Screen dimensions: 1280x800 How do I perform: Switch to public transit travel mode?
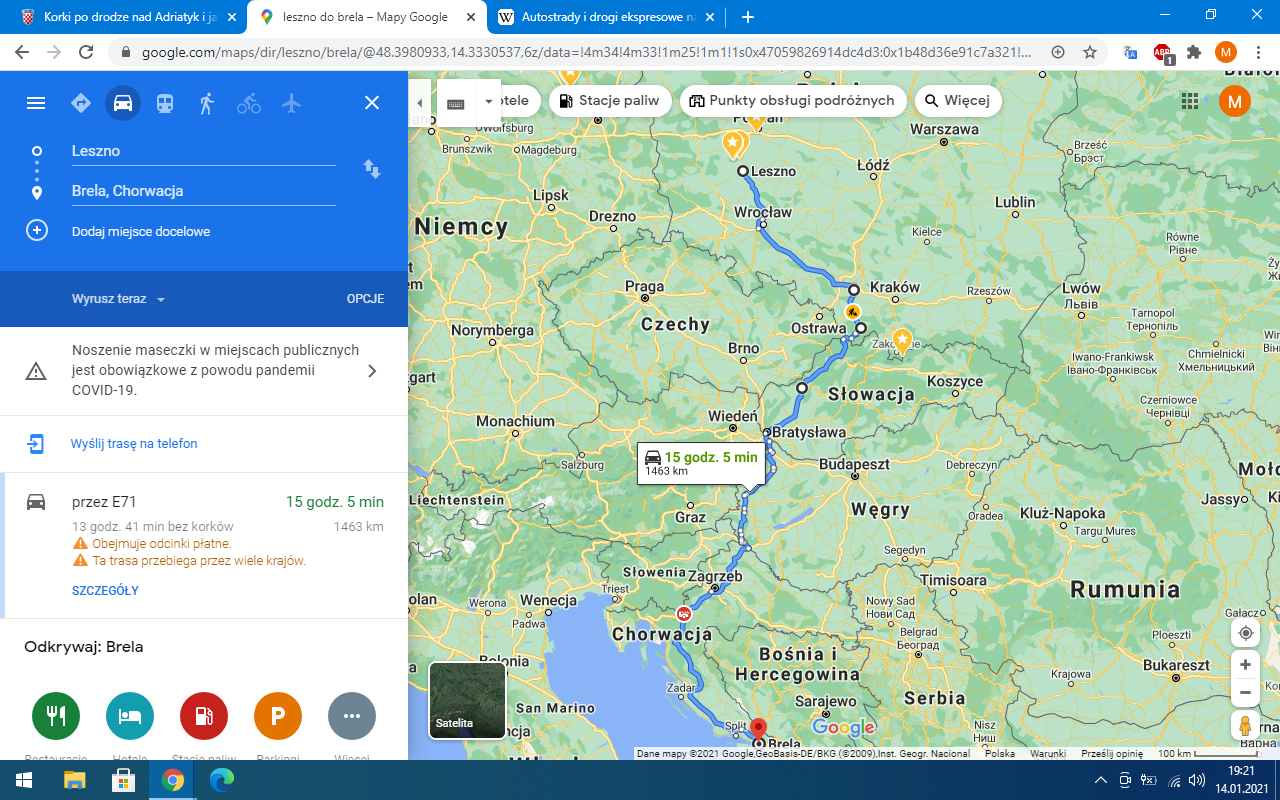(x=165, y=103)
